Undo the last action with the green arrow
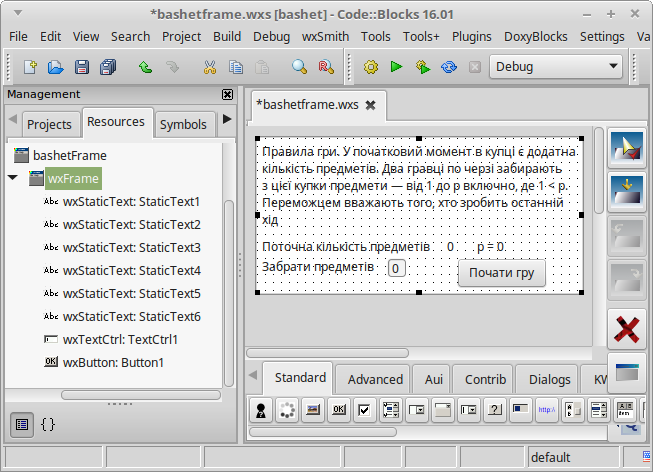 coord(145,67)
